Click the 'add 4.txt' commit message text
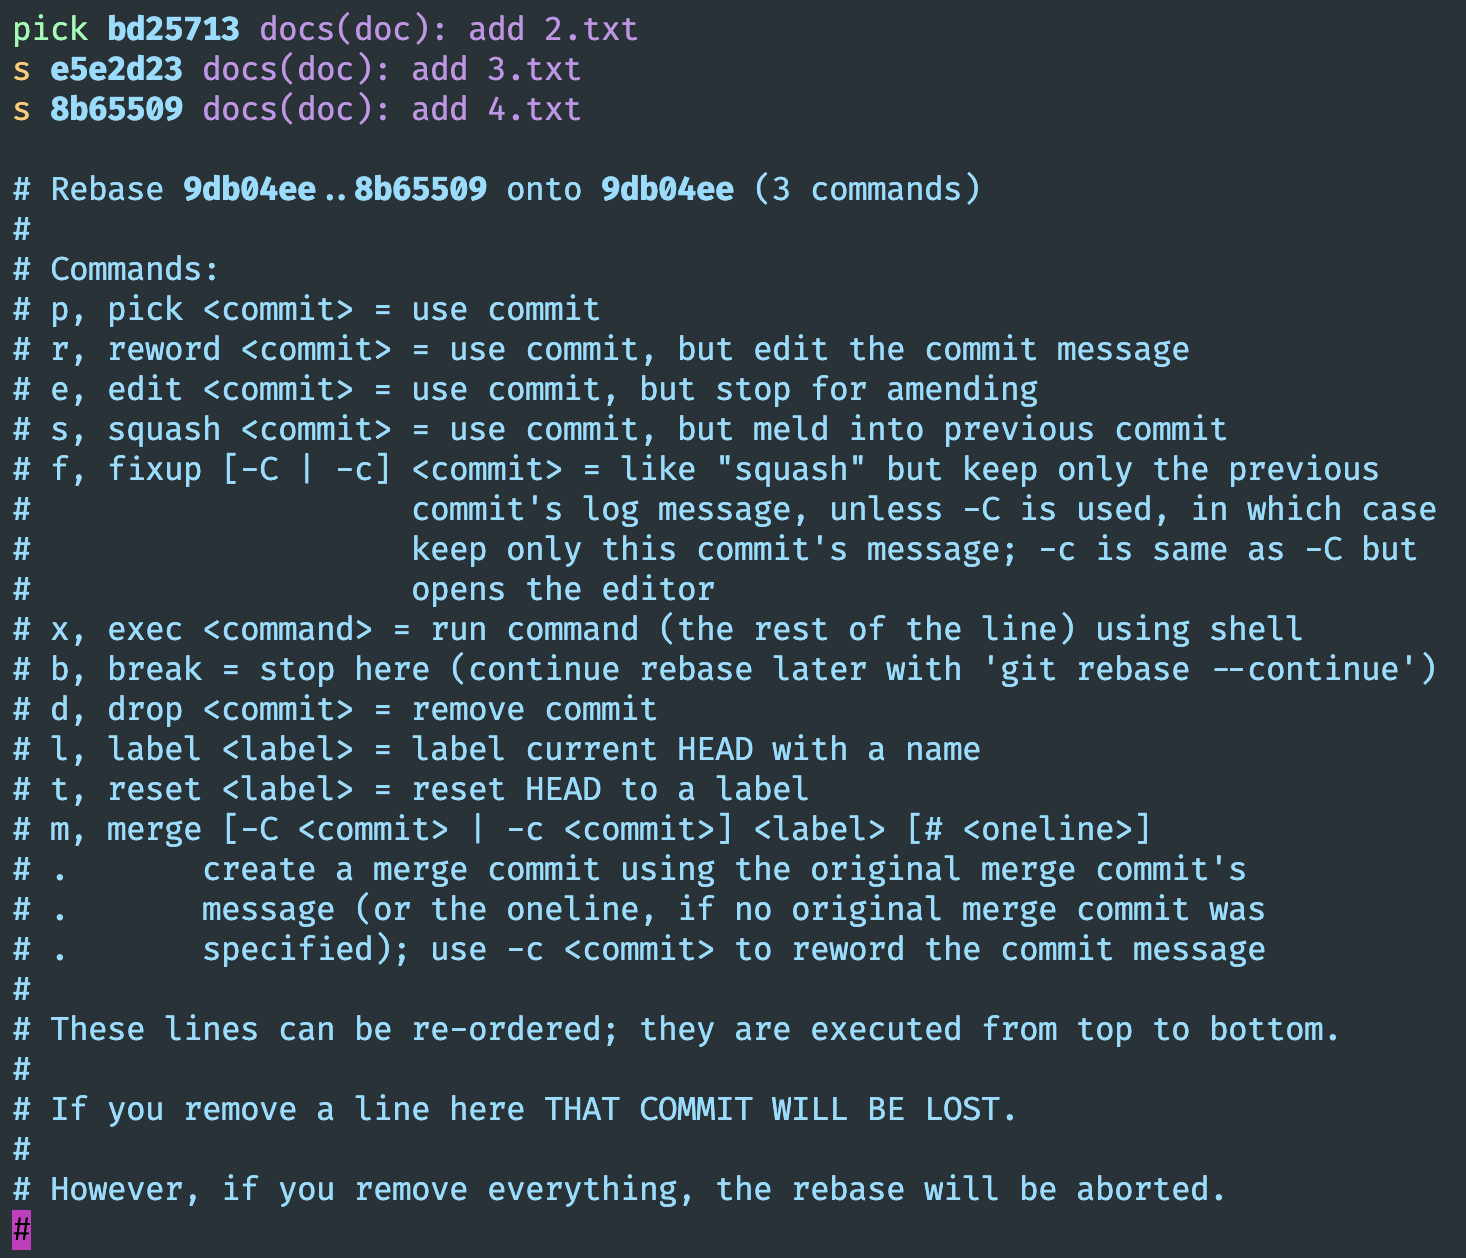 (495, 109)
